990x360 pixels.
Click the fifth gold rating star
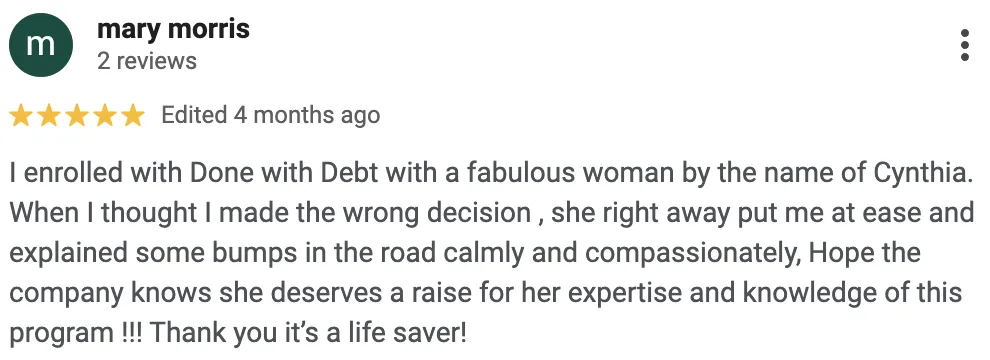[133, 116]
